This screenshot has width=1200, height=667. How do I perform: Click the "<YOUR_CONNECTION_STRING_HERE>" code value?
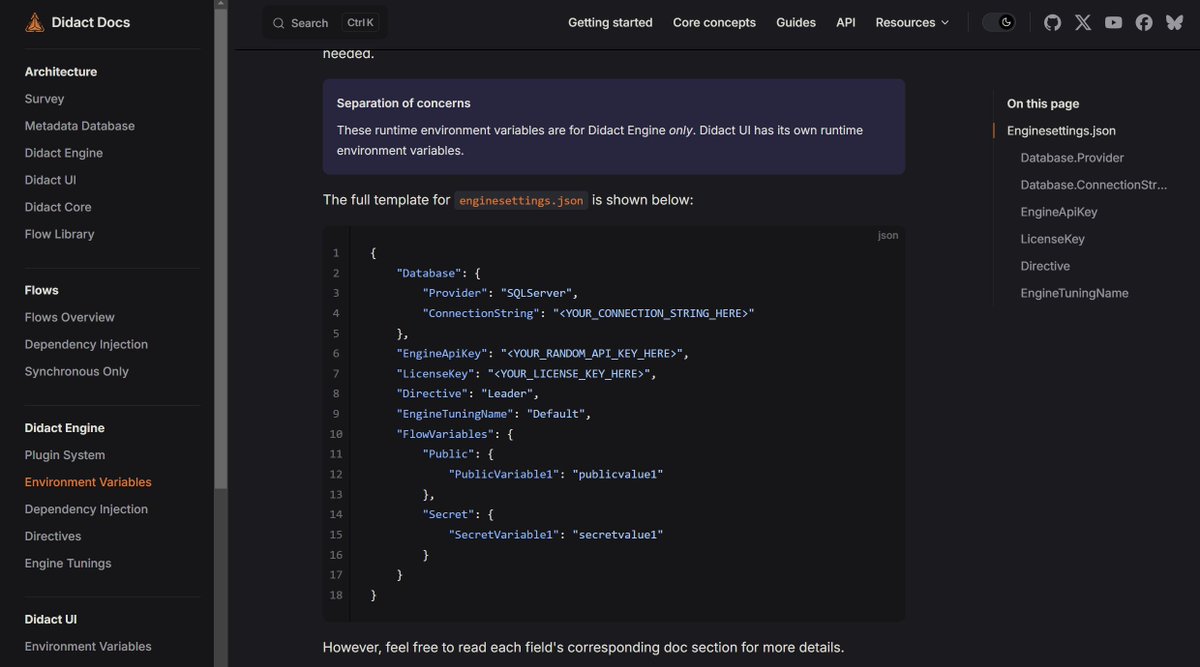point(654,313)
